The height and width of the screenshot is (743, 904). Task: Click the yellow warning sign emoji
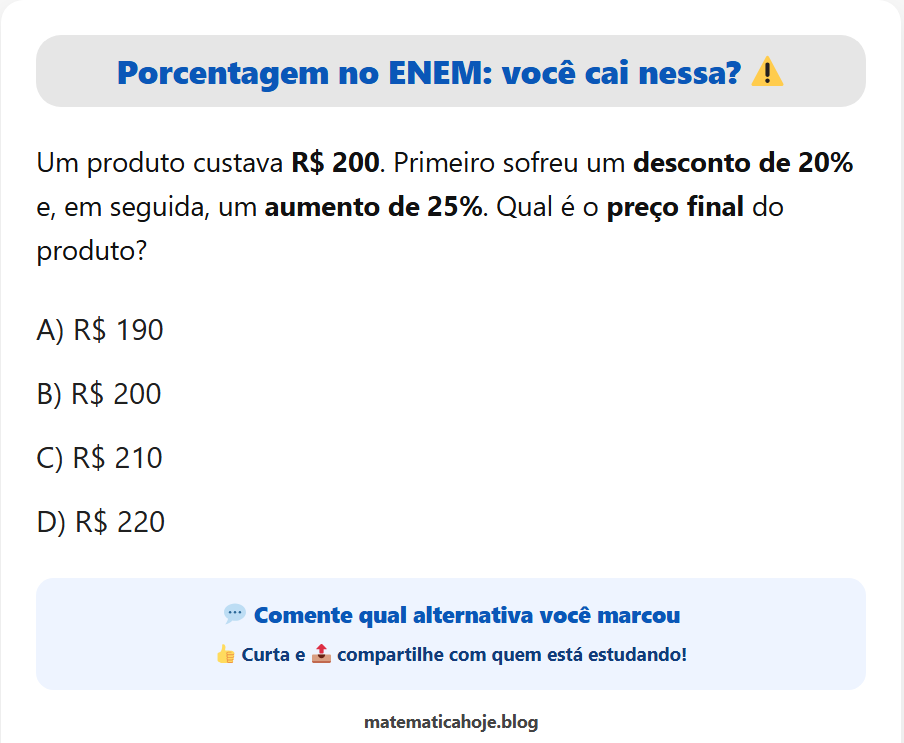(767, 72)
